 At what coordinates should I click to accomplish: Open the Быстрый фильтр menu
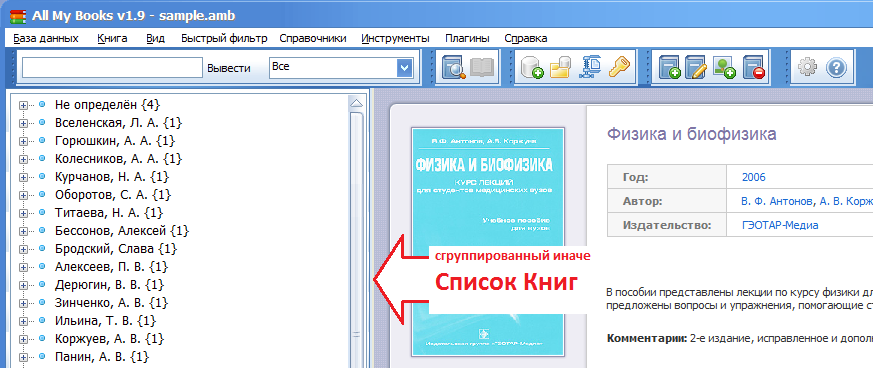pyautogui.click(x=224, y=38)
